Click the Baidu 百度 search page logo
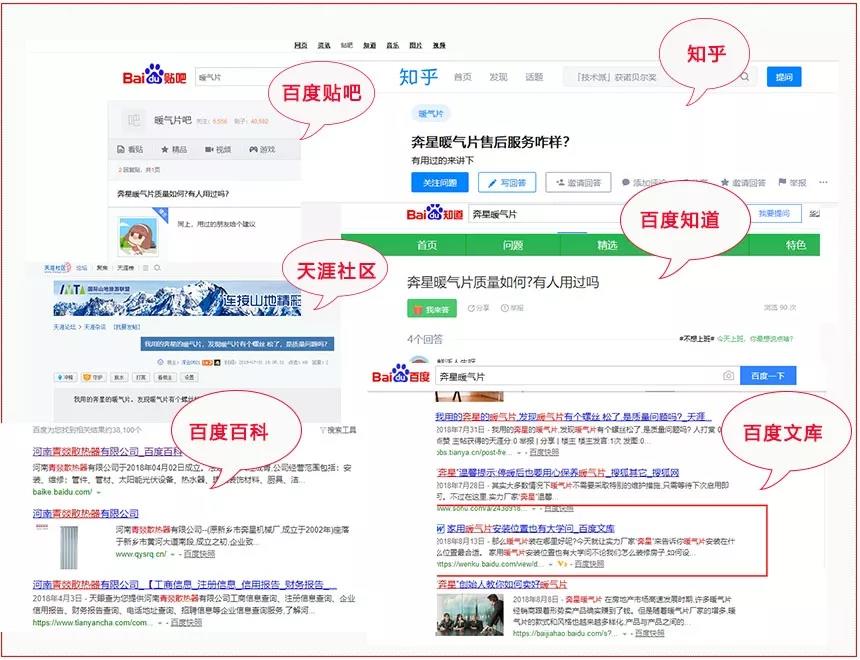The height and width of the screenshot is (660, 860). [x=400, y=375]
